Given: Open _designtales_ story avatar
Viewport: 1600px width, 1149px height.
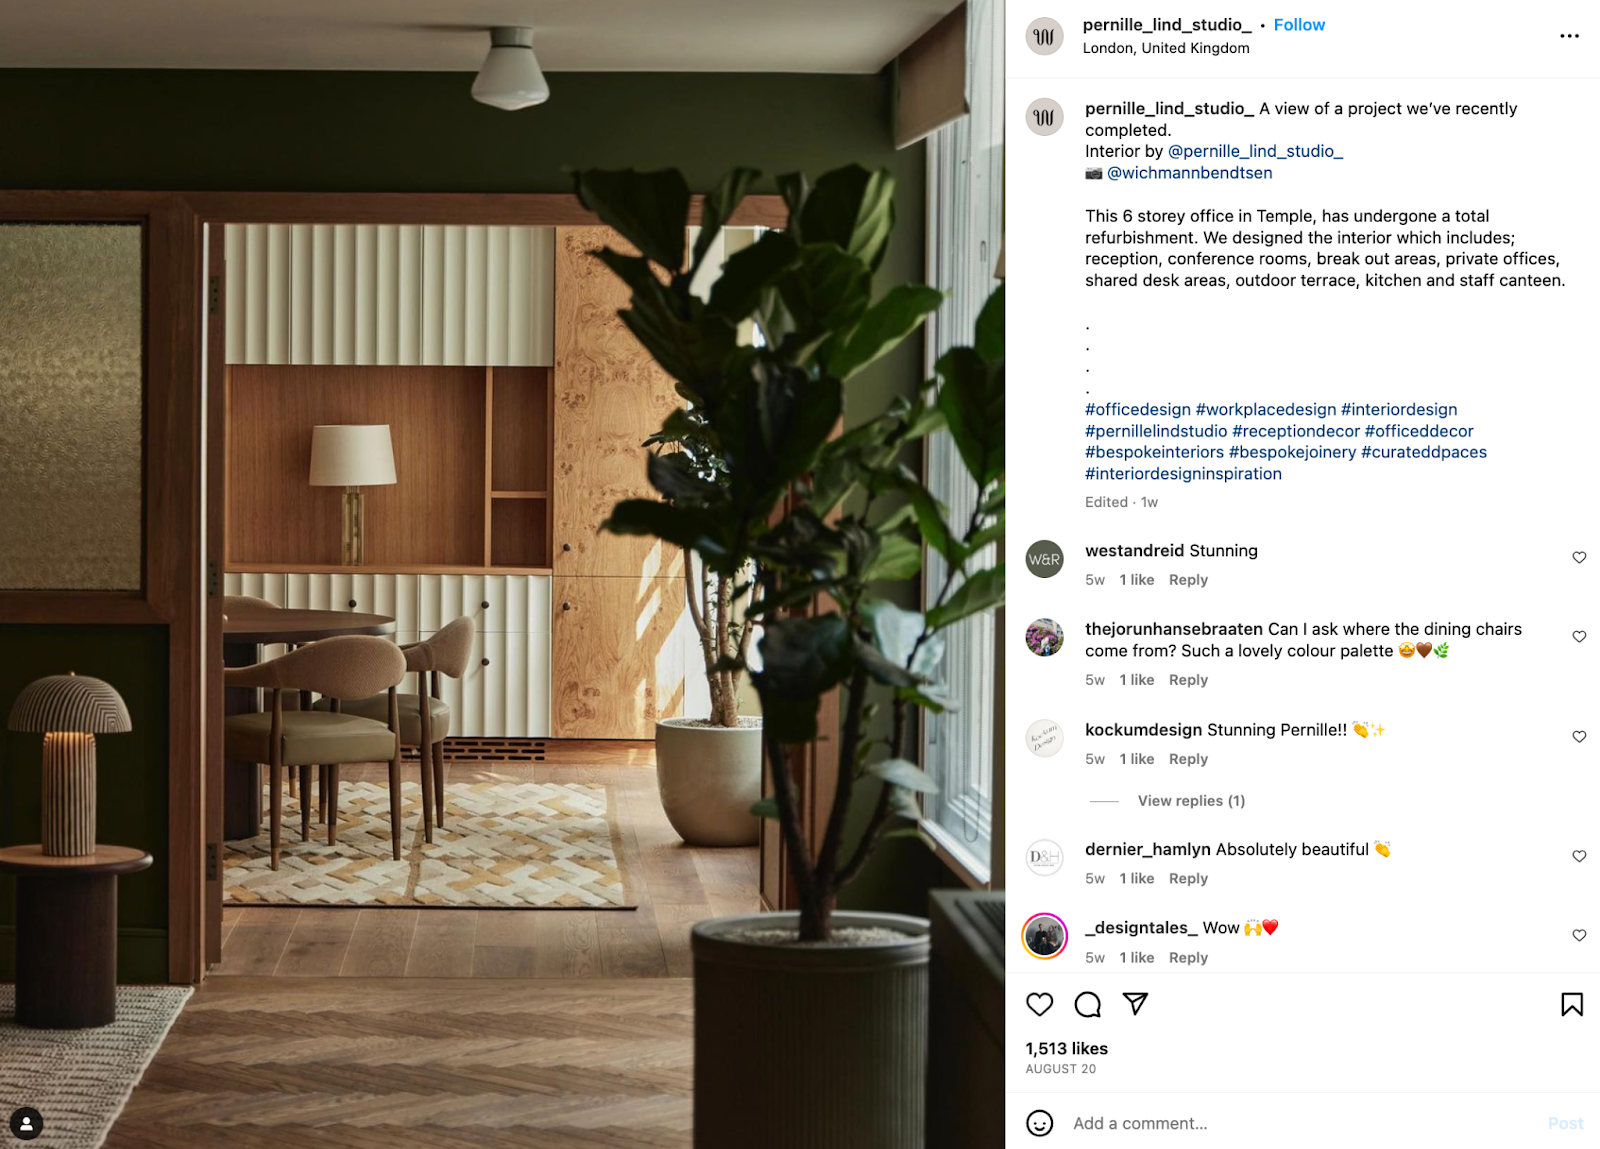Looking at the screenshot, I should [1044, 937].
